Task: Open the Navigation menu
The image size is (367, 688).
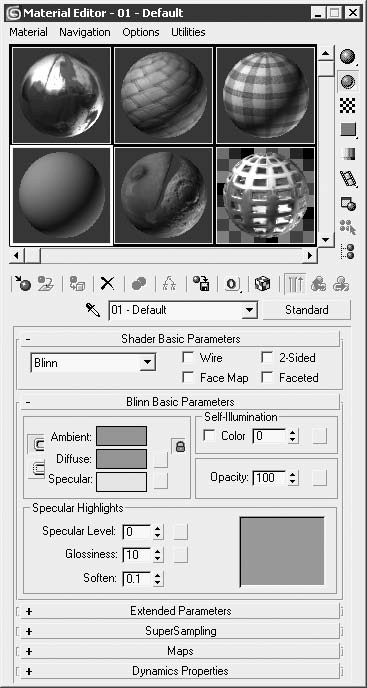Action: [85, 32]
